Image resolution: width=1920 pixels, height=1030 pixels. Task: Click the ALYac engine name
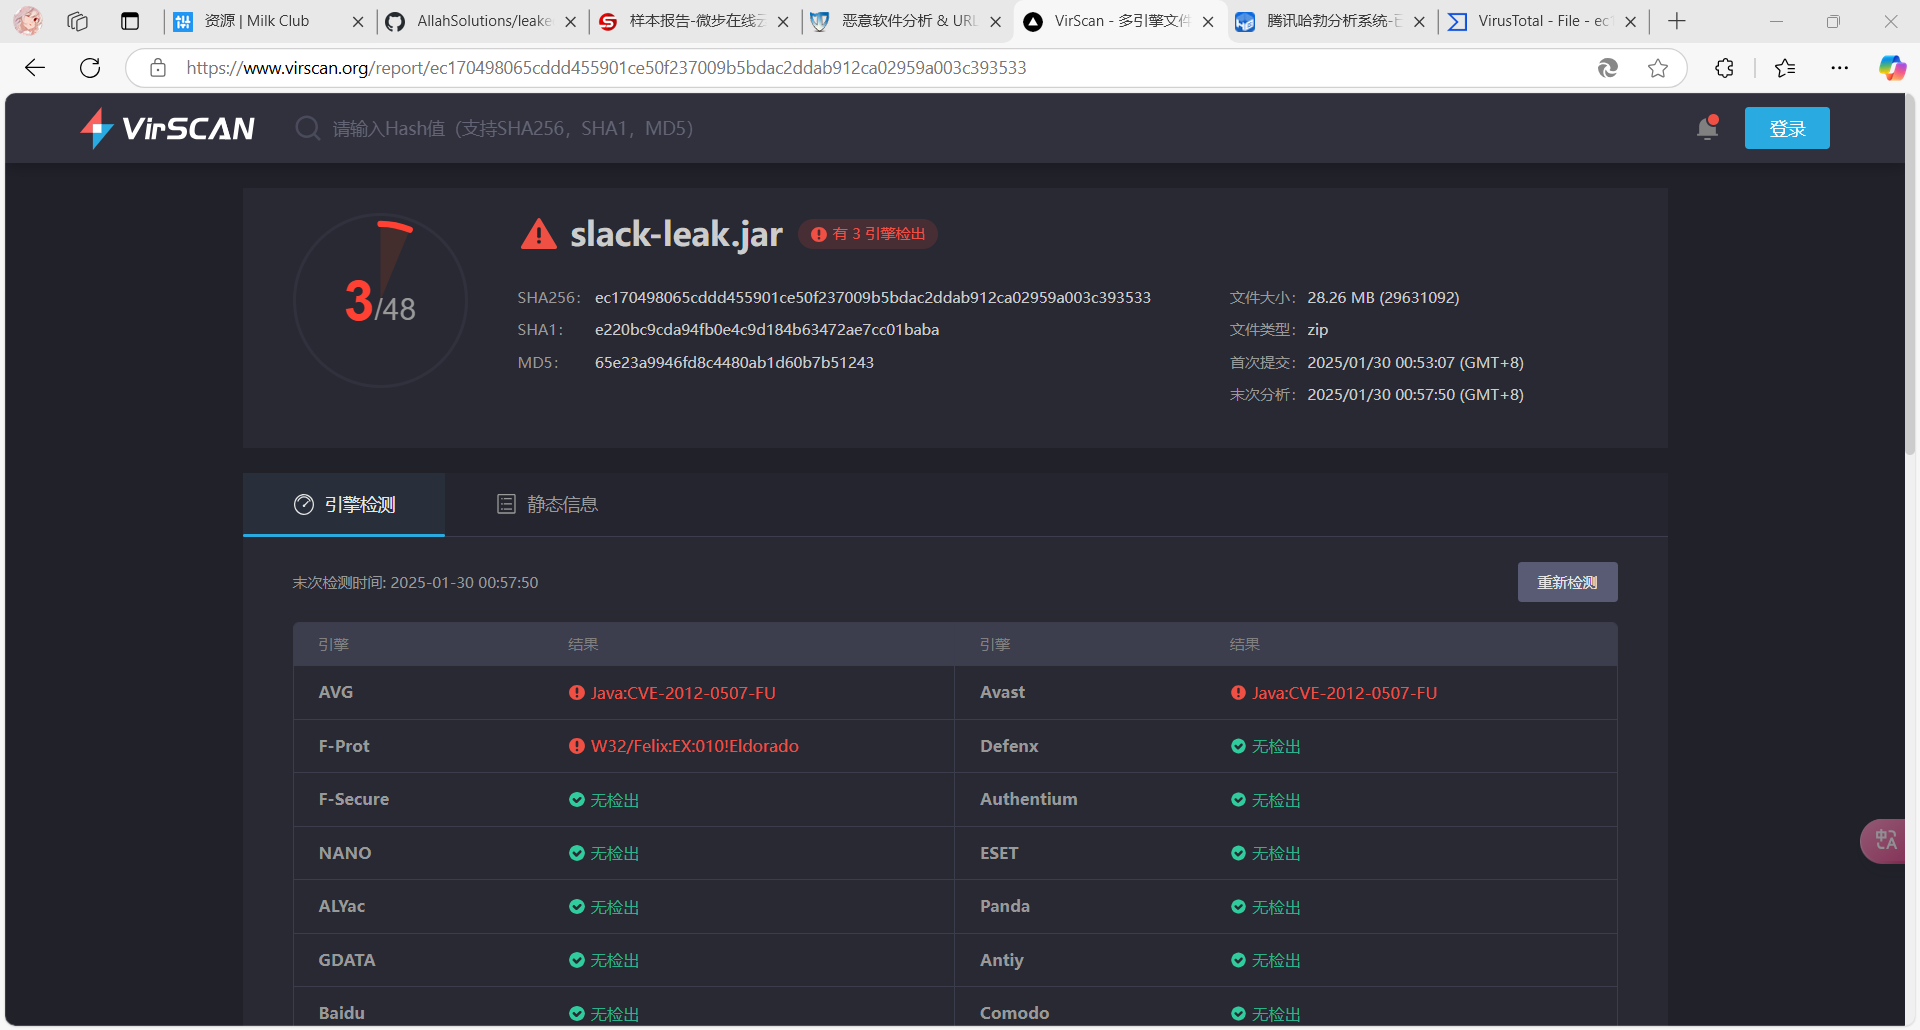[342, 906]
